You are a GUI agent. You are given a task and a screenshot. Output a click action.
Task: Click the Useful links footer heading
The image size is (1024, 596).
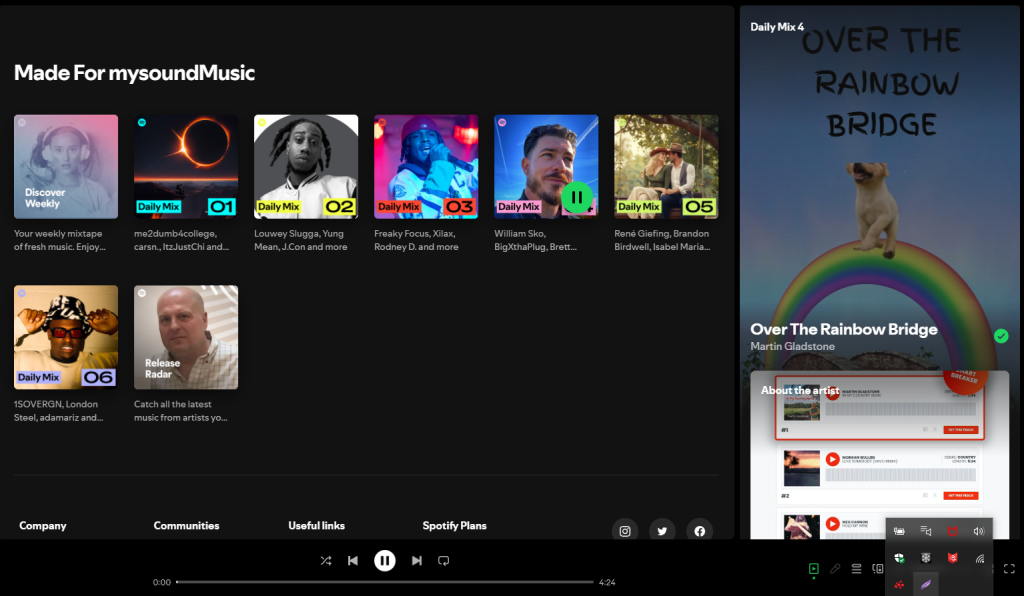click(316, 525)
